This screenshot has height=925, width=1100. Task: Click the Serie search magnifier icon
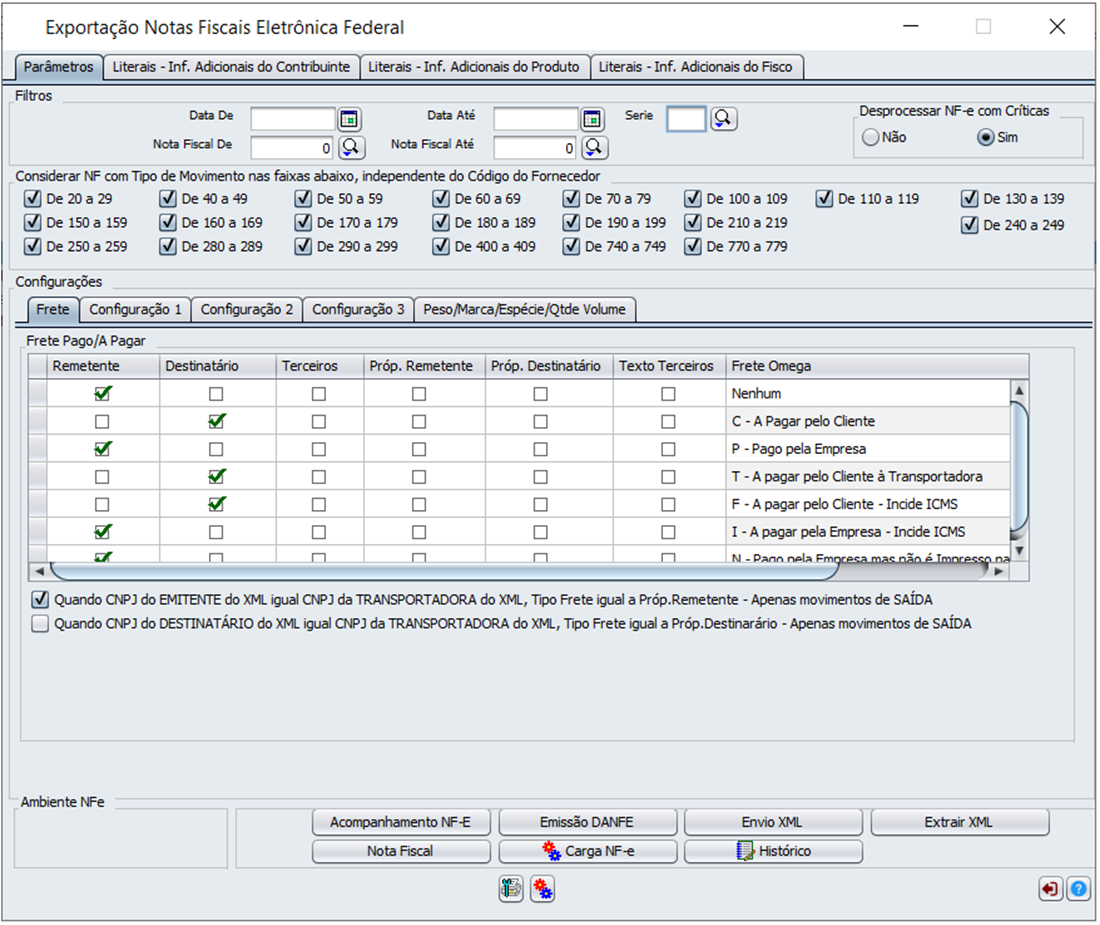click(x=723, y=119)
